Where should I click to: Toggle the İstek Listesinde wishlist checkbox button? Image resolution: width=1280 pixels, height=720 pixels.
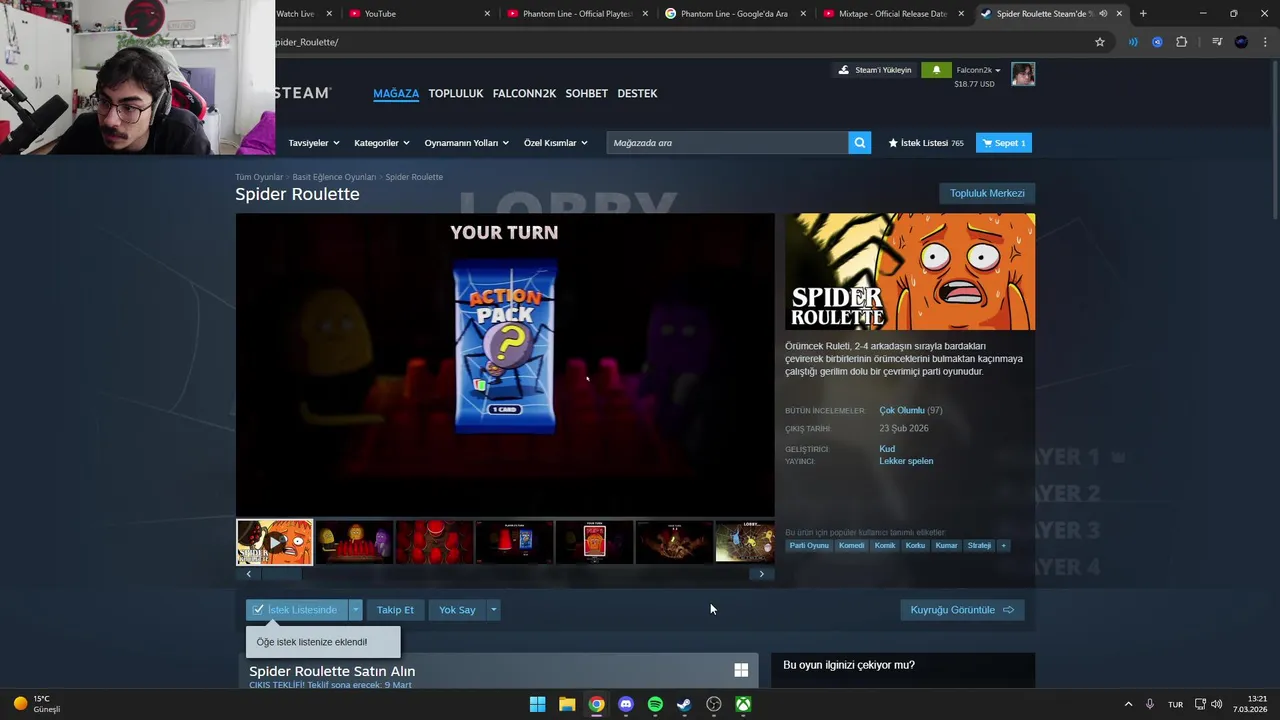(297, 610)
